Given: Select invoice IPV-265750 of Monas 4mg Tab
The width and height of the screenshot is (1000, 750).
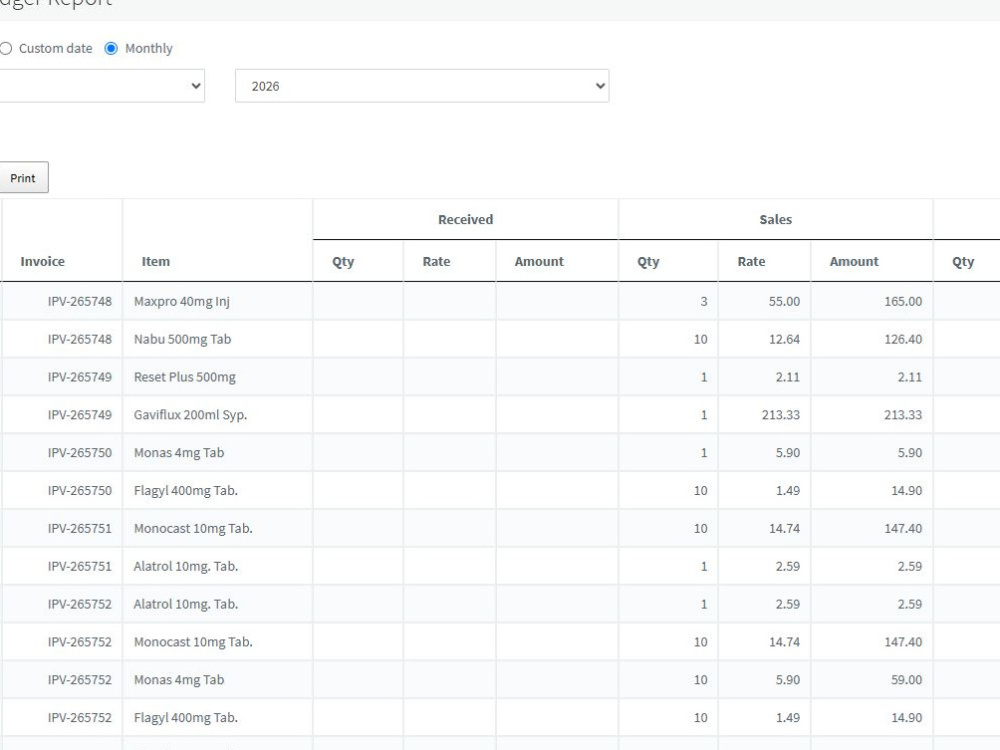Looking at the screenshot, I should tap(80, 453).
